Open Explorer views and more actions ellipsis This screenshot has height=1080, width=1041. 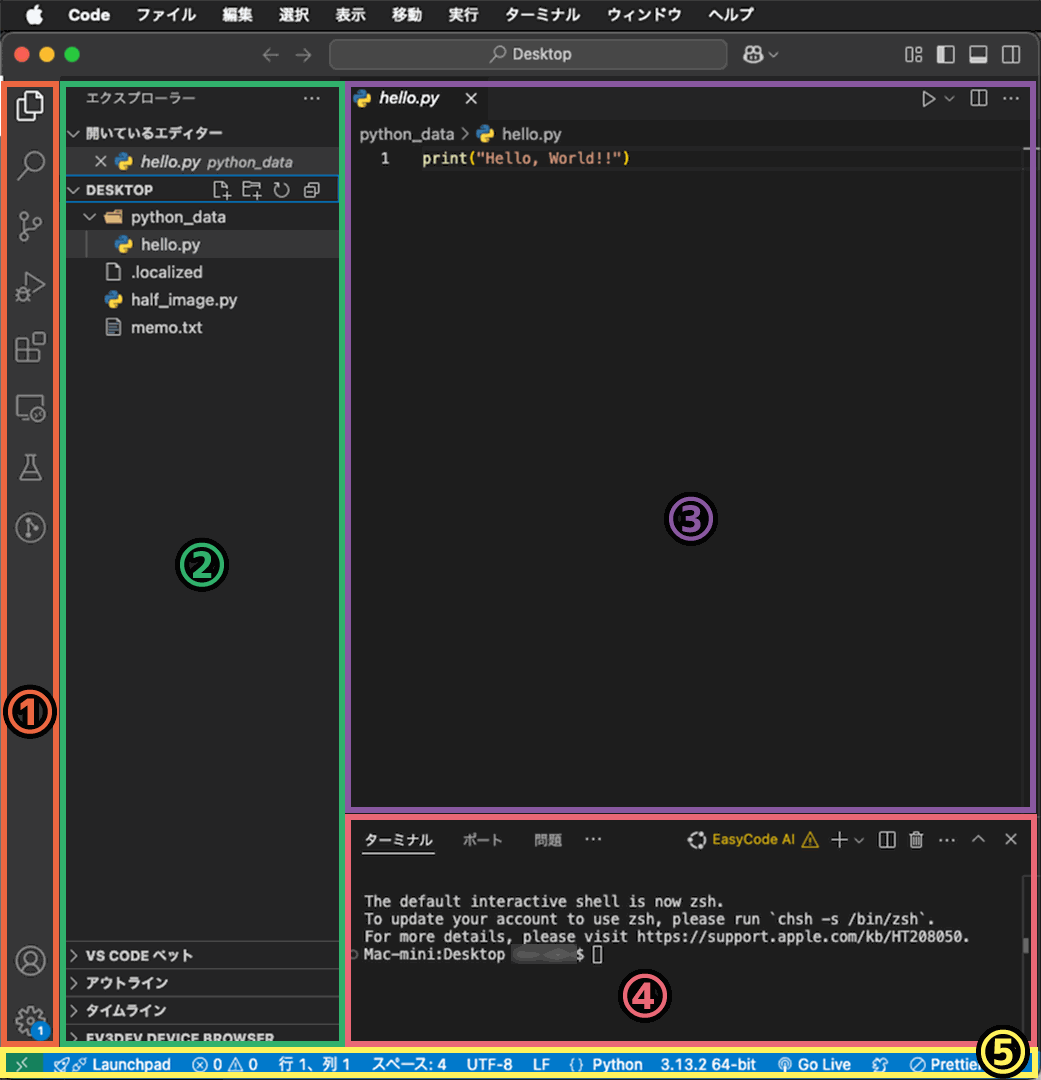coord(311,98)
